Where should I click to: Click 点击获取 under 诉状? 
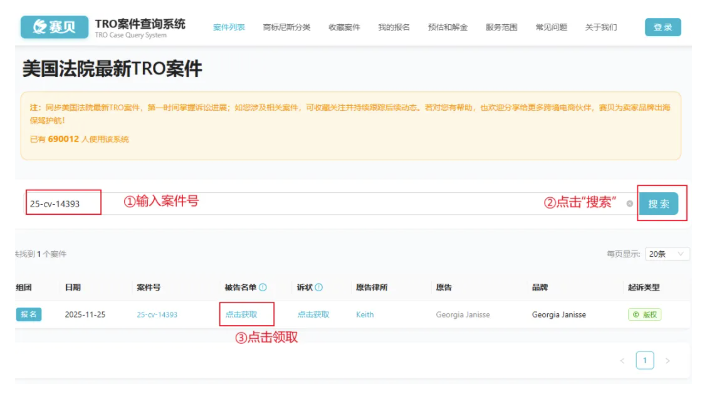click(313, 314)
